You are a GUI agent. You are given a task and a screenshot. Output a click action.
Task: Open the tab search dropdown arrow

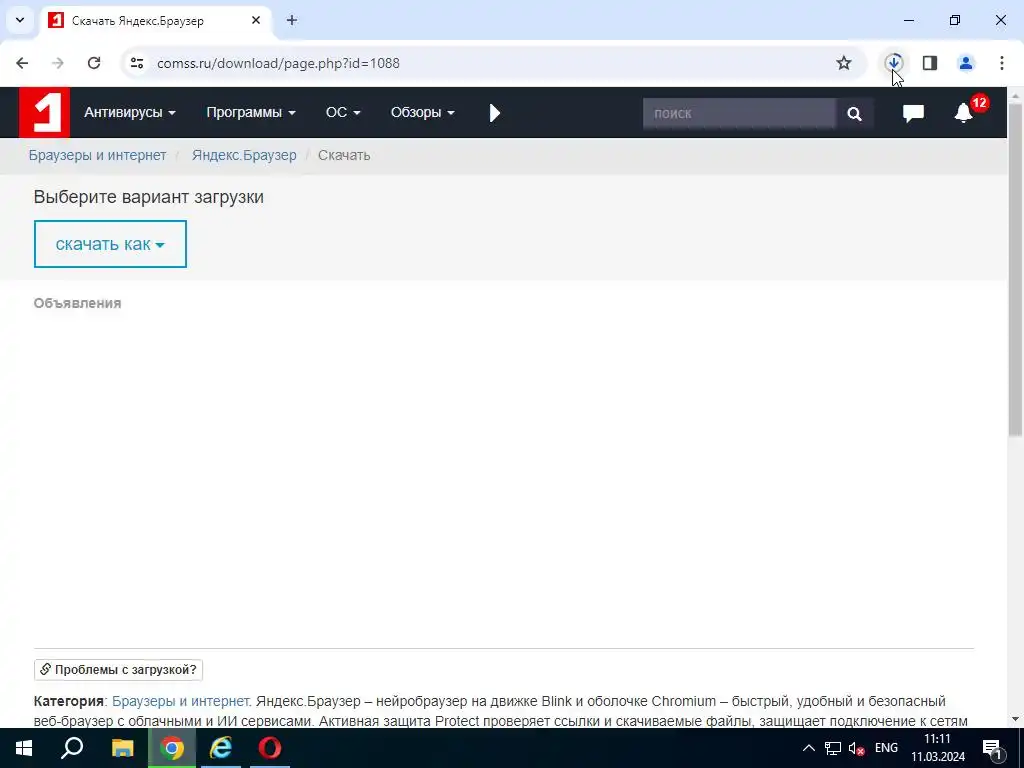point(20,20)
